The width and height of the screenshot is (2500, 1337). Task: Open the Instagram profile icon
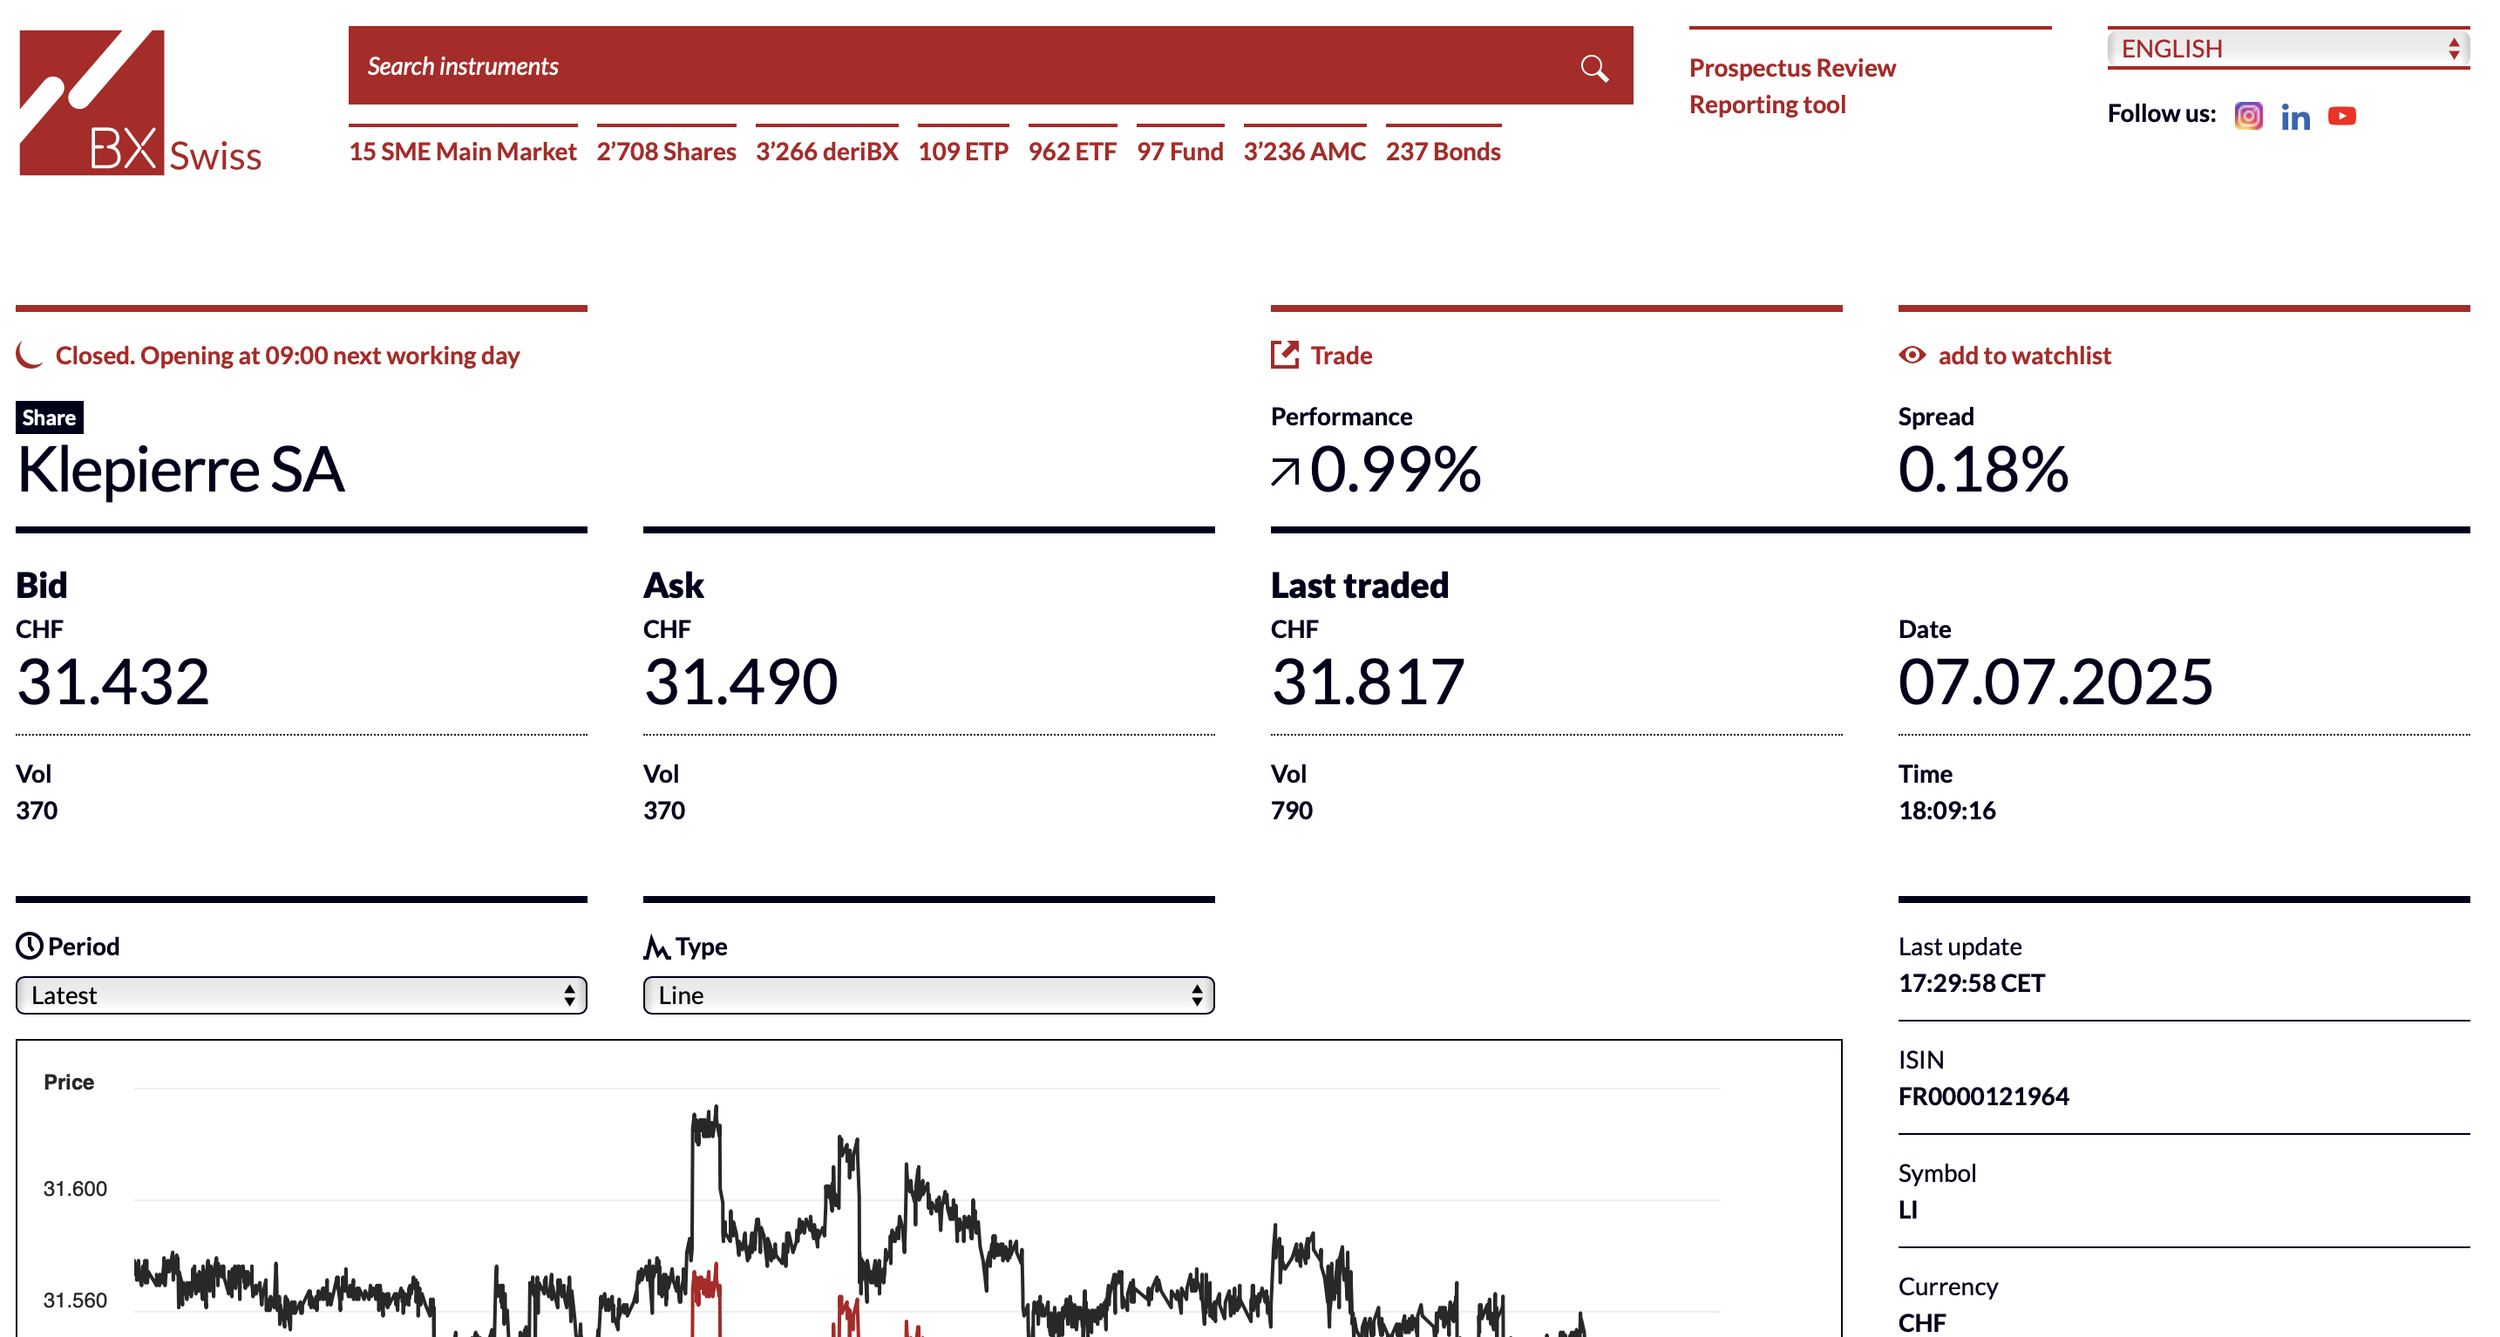click(x=2248, y=116)
